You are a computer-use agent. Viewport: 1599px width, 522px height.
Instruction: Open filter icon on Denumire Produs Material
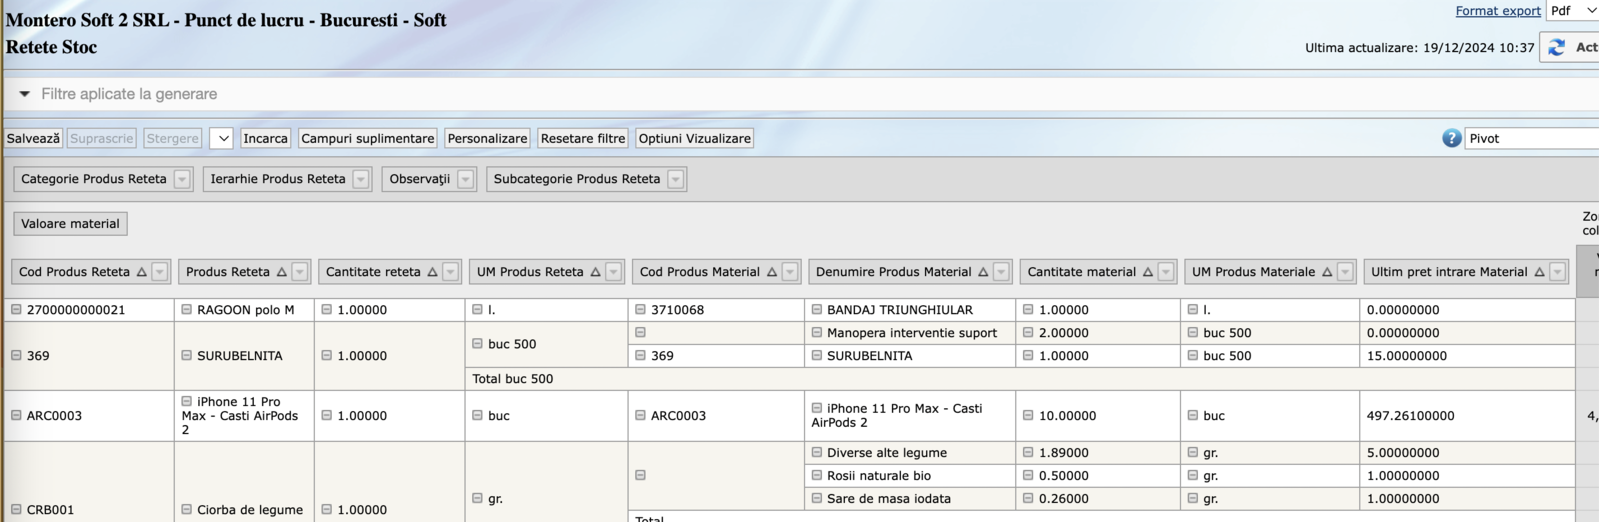[x=1001, y=272]
